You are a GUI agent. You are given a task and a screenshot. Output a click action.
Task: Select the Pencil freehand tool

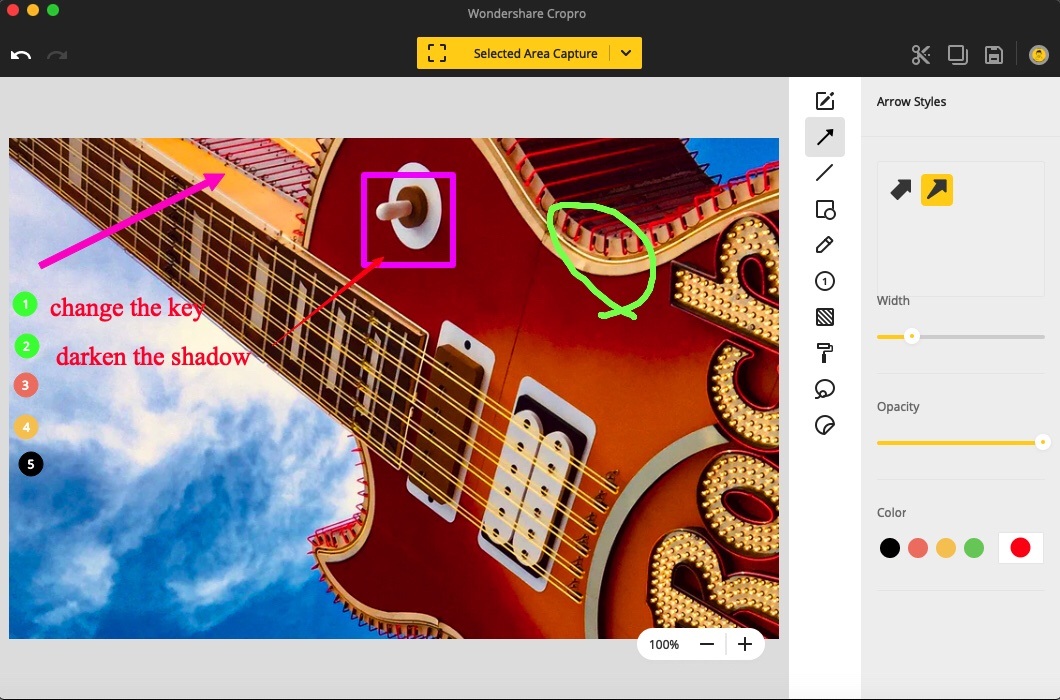click(824, 244)
